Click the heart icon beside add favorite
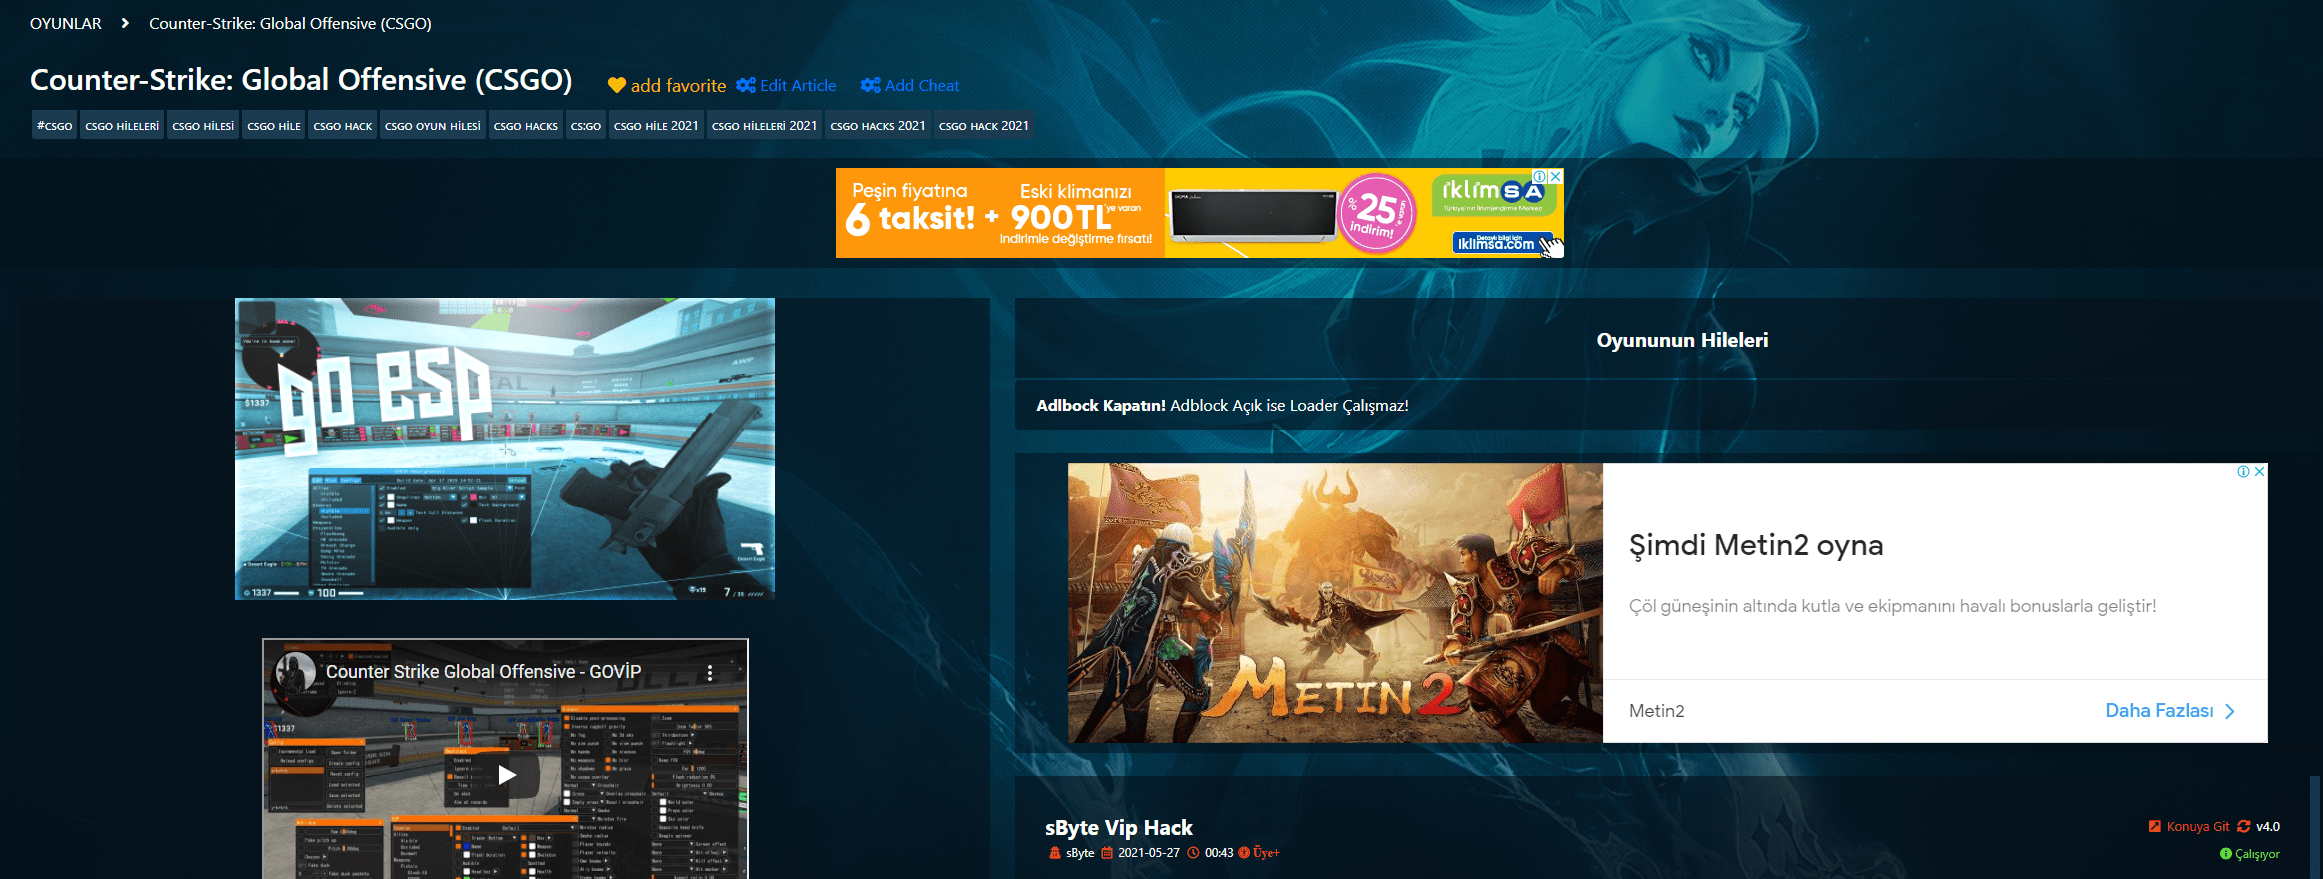The width and height of the screenshot is (2323, 879). (x=617, y=86)
